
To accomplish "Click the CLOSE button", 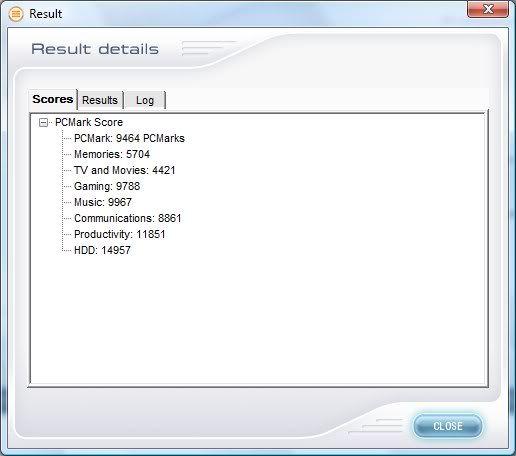I will (448, 426).
